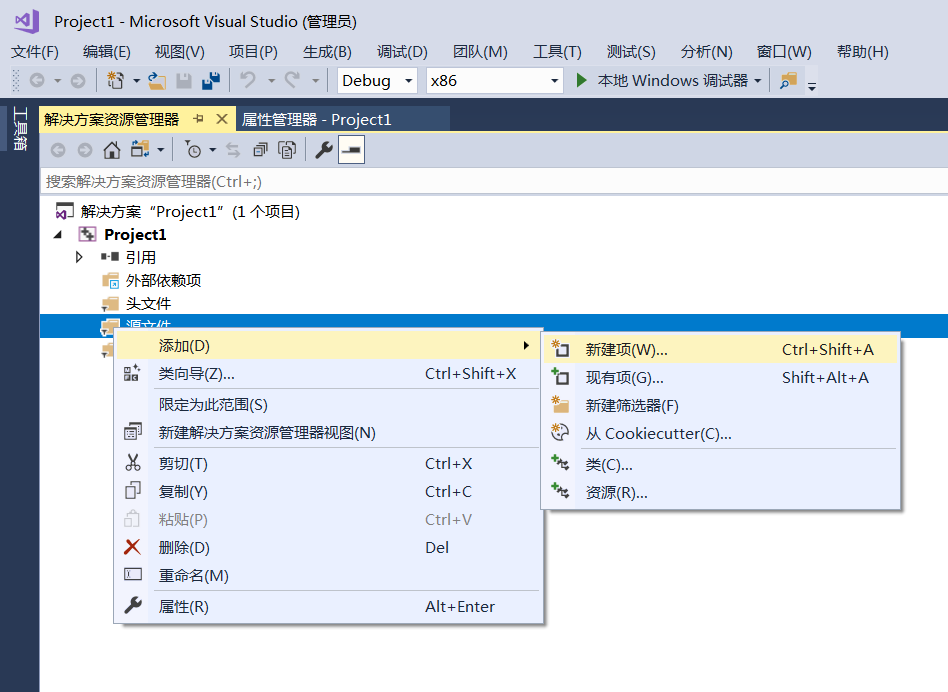Choose 类向导(Z)... from context menu
948x692 pixels.
coord(328,373)
